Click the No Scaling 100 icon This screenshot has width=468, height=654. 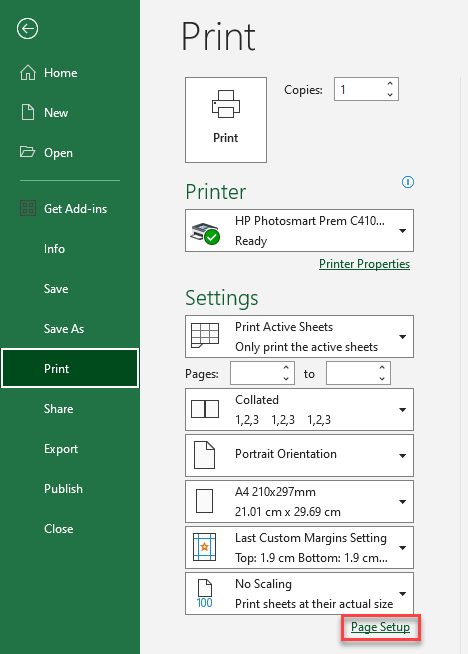click(x=204, y=594)
